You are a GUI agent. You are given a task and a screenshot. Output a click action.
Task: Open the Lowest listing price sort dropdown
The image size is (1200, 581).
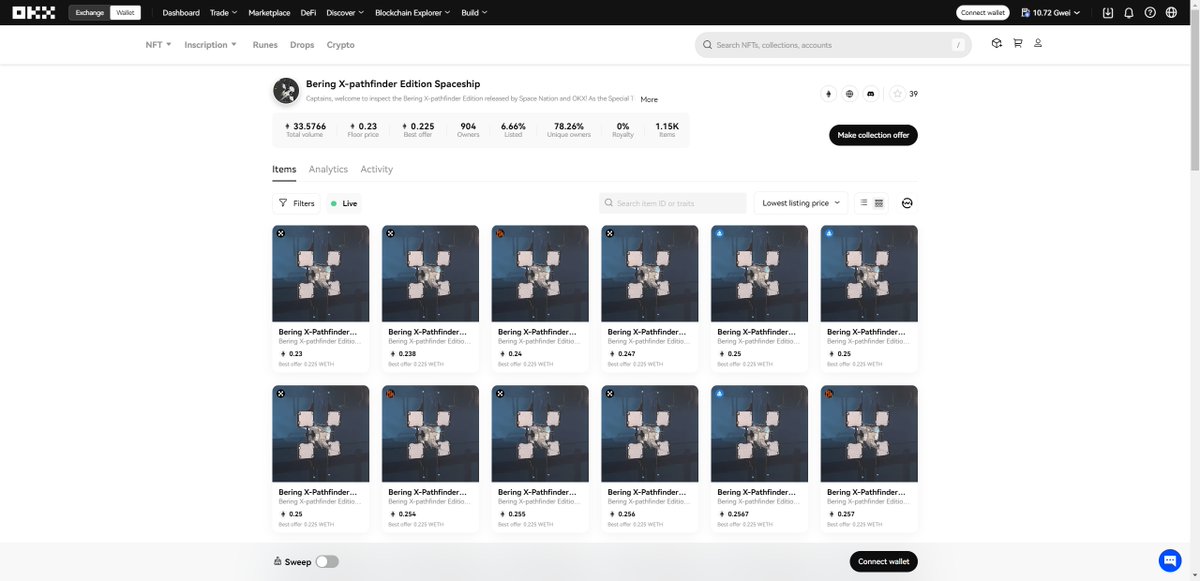801,203
